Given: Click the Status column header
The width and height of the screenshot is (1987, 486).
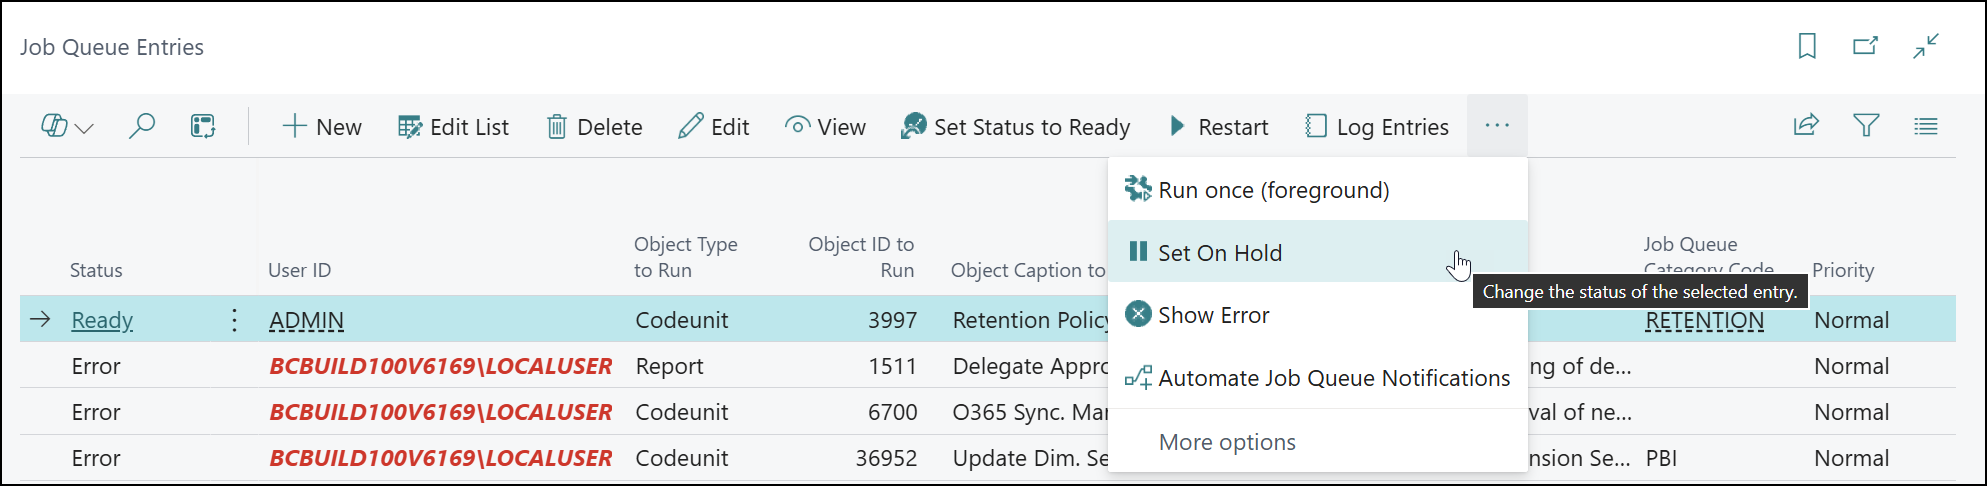Looking at the screenshot, I should (96, 270).
